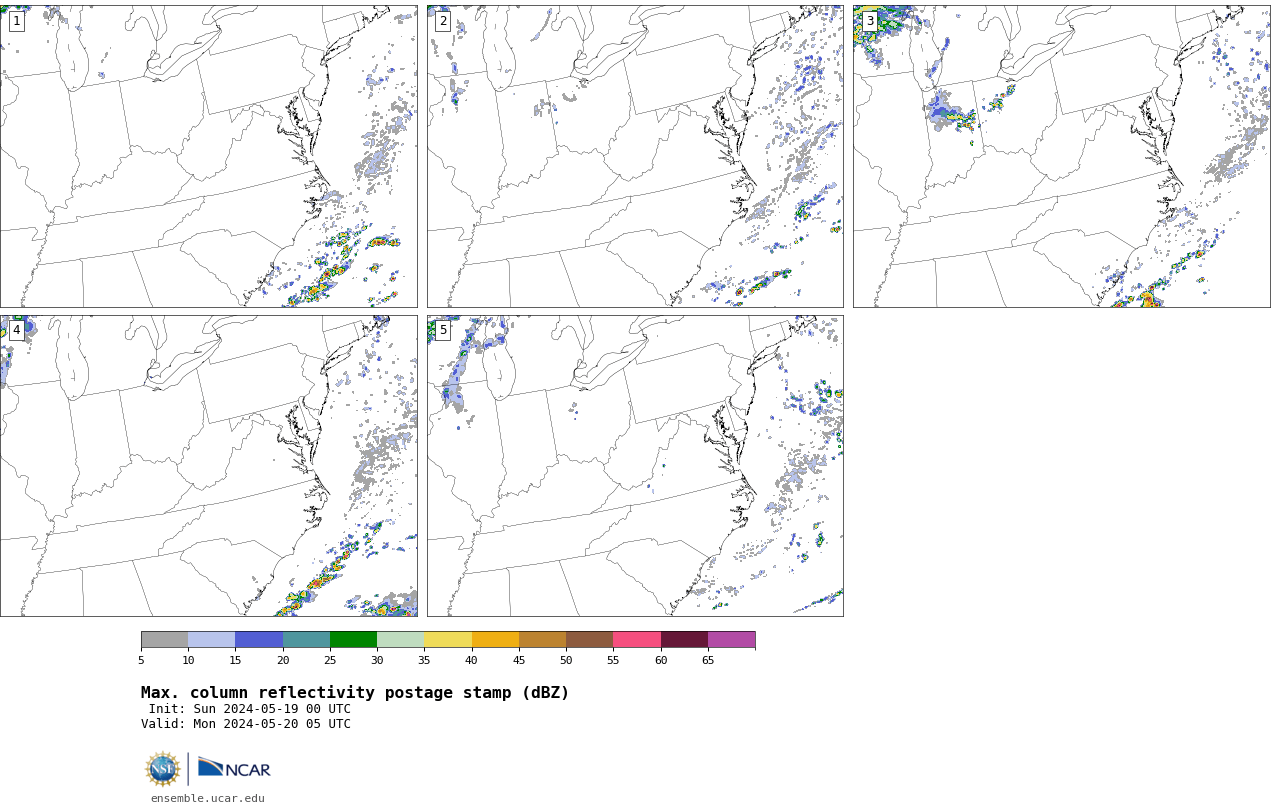The height and width of the screenshot is (809, 1280).
Task: Click the colorbar tick label 45
Action: pos(519,660)
